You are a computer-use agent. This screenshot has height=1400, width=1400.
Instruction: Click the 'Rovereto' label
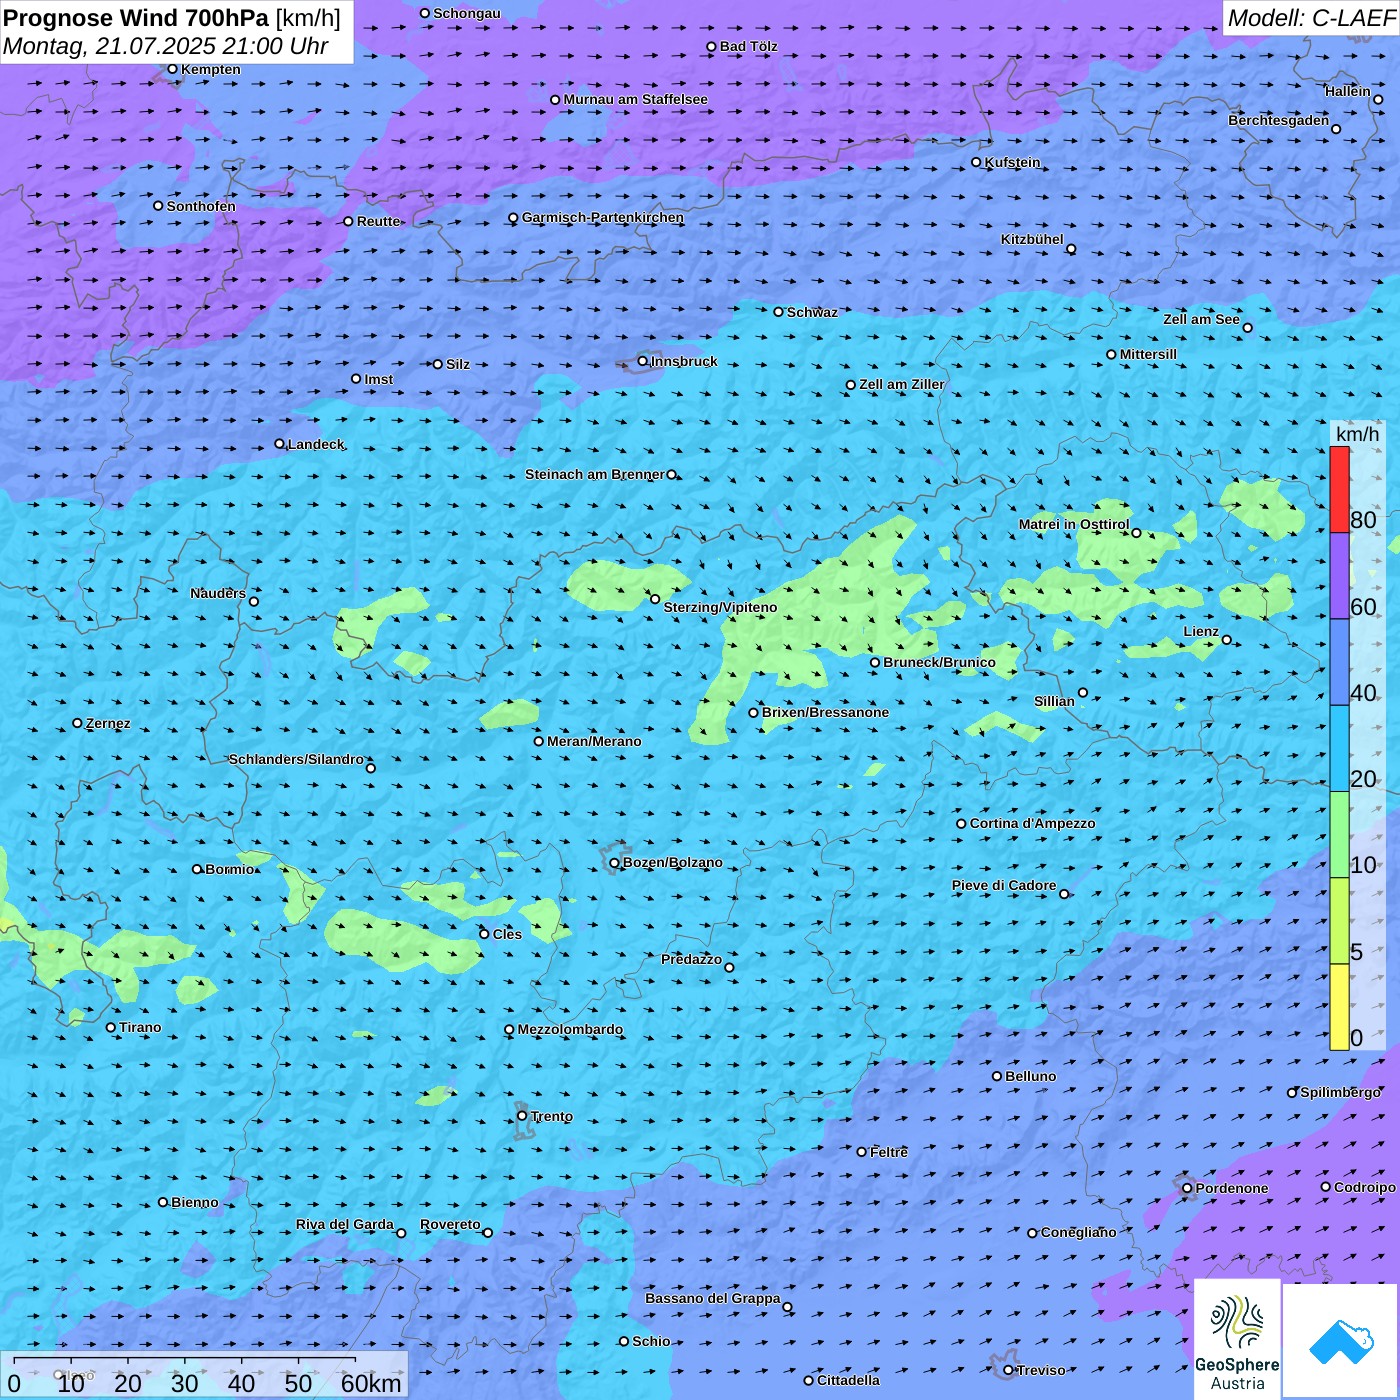(450, 1224)
